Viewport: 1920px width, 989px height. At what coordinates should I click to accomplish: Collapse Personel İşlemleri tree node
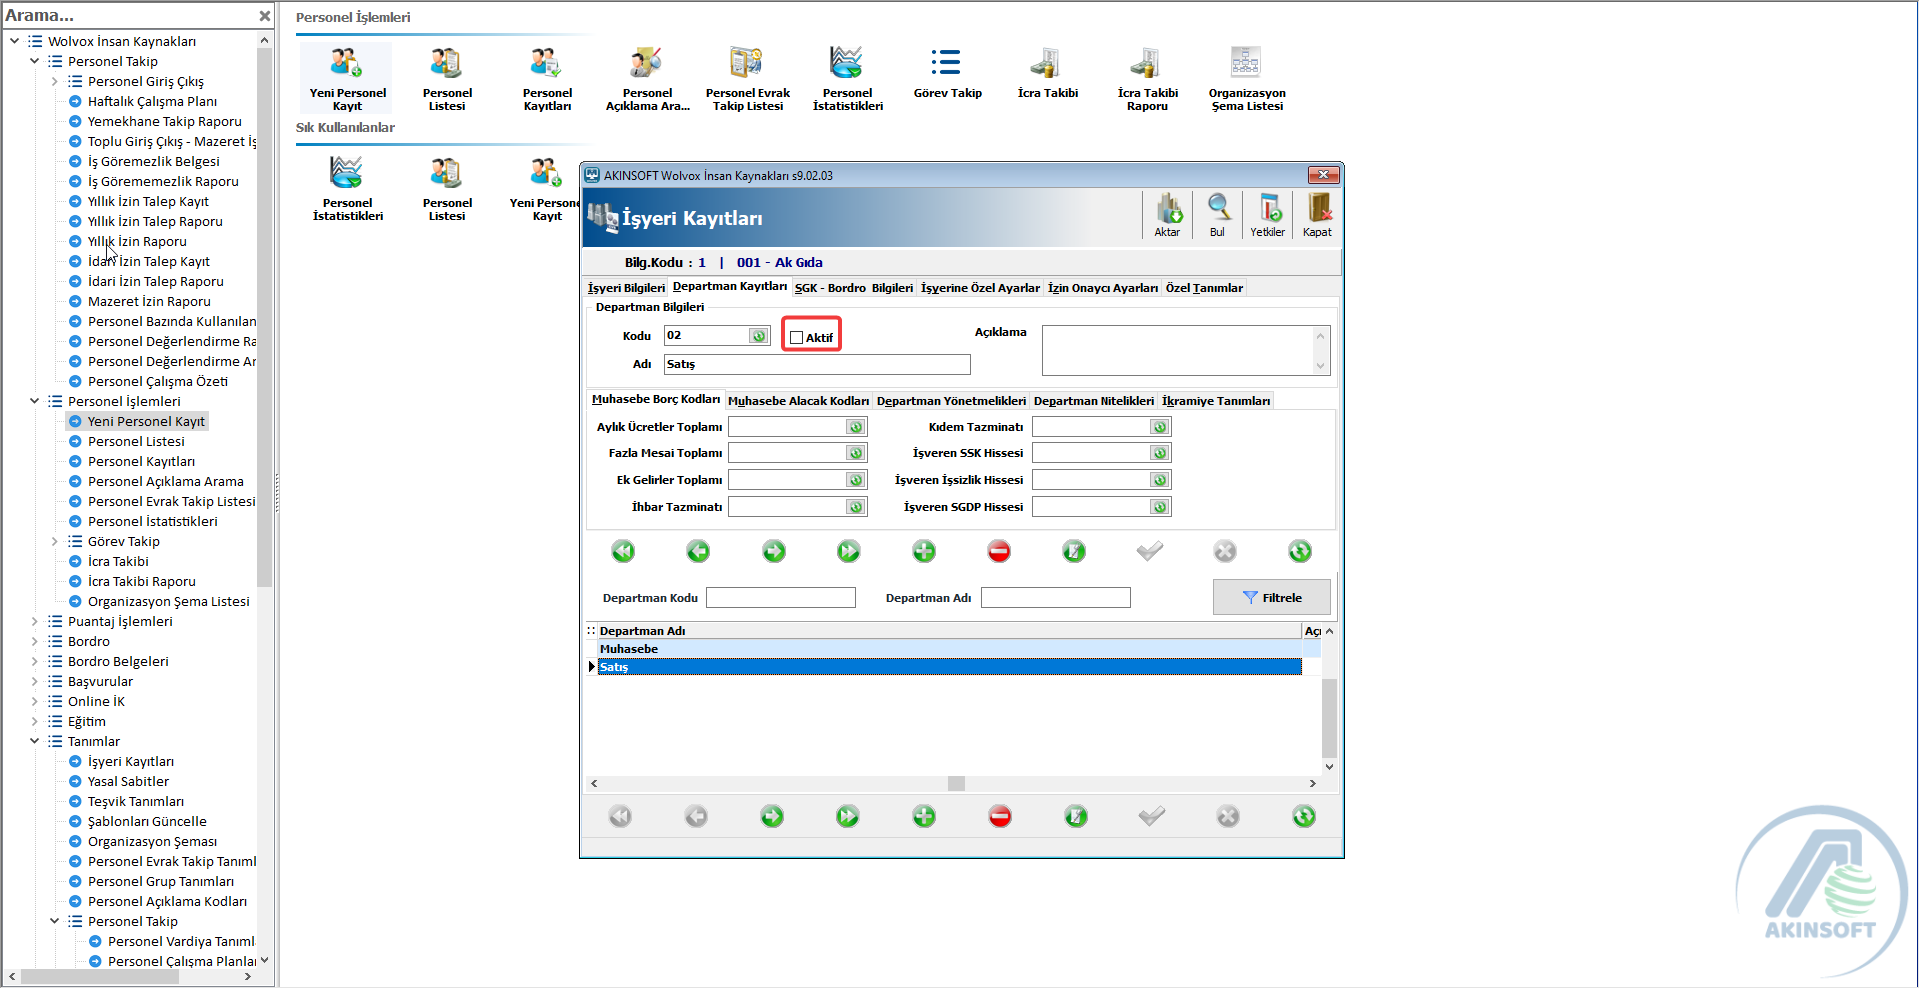(35, 401)
